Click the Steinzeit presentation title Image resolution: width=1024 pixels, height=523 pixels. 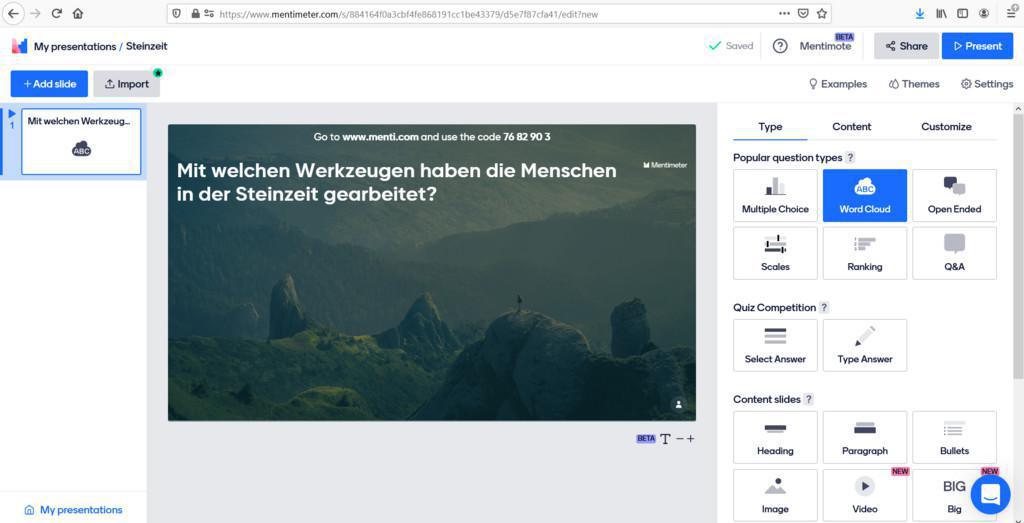click(147, 46)
